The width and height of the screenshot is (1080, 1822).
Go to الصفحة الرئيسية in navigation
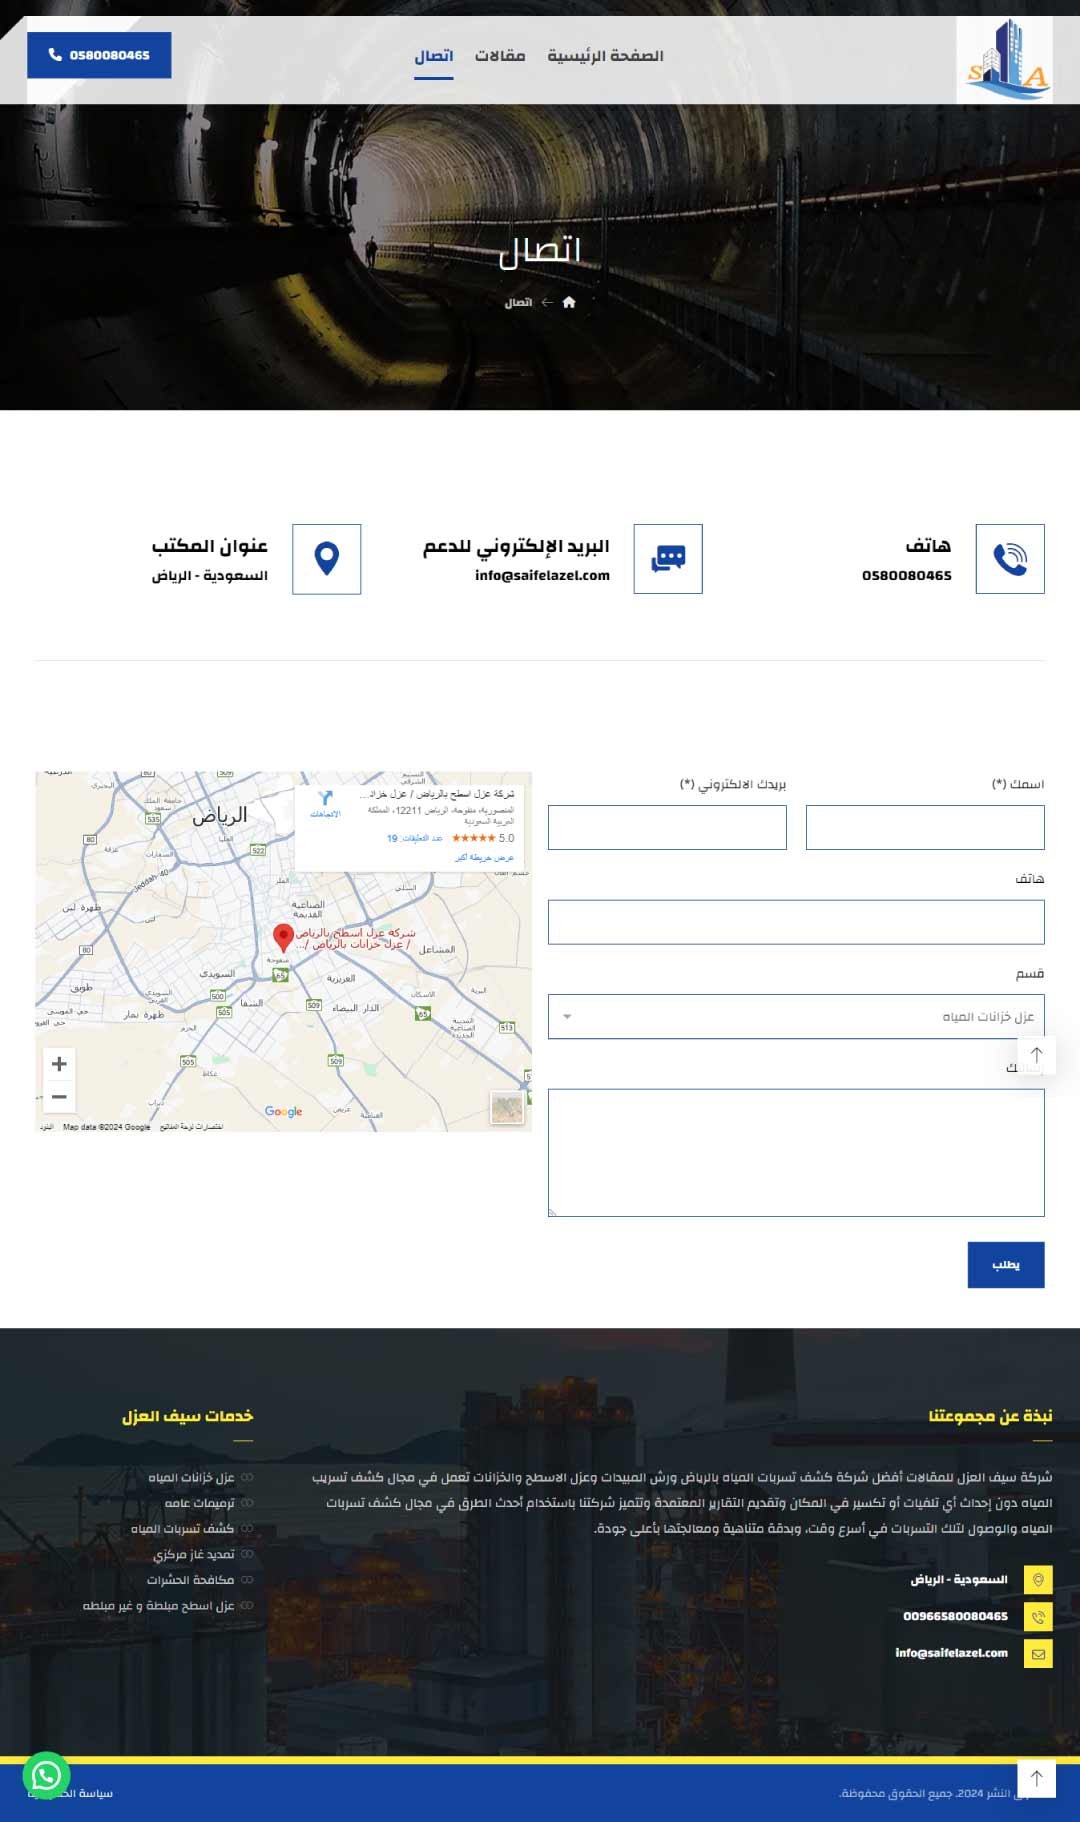coord(605,56)
